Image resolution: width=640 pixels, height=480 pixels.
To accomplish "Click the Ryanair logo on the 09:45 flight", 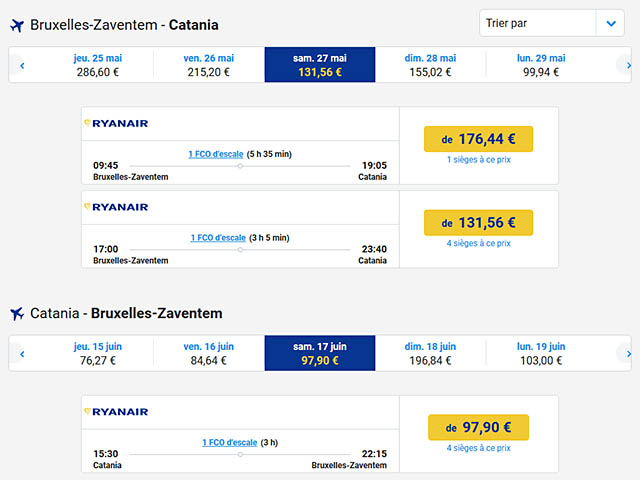I will click(x=118, y=124).
